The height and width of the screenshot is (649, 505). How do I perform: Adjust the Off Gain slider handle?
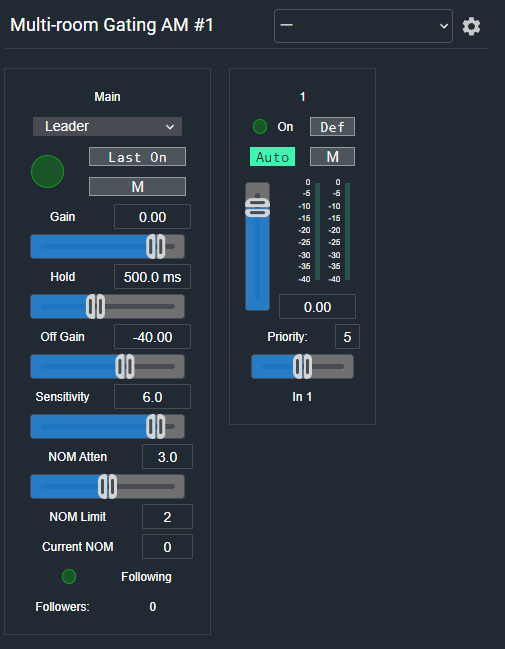125,367
